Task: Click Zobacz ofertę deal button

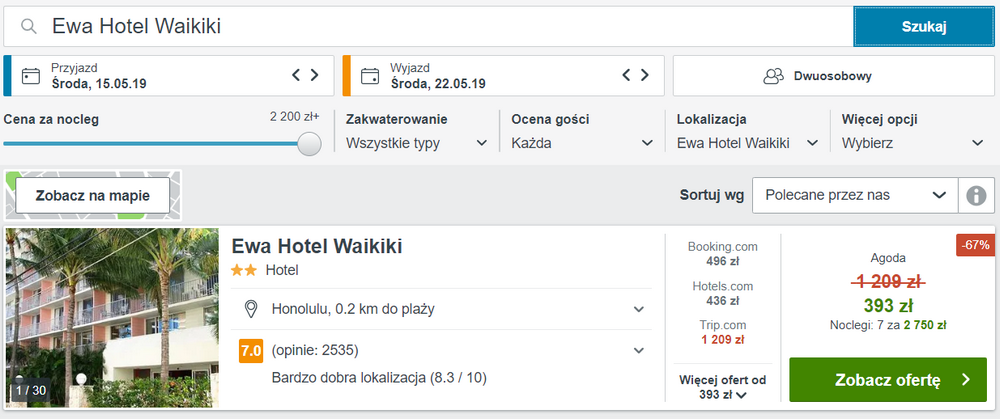Action: (888, 380)
